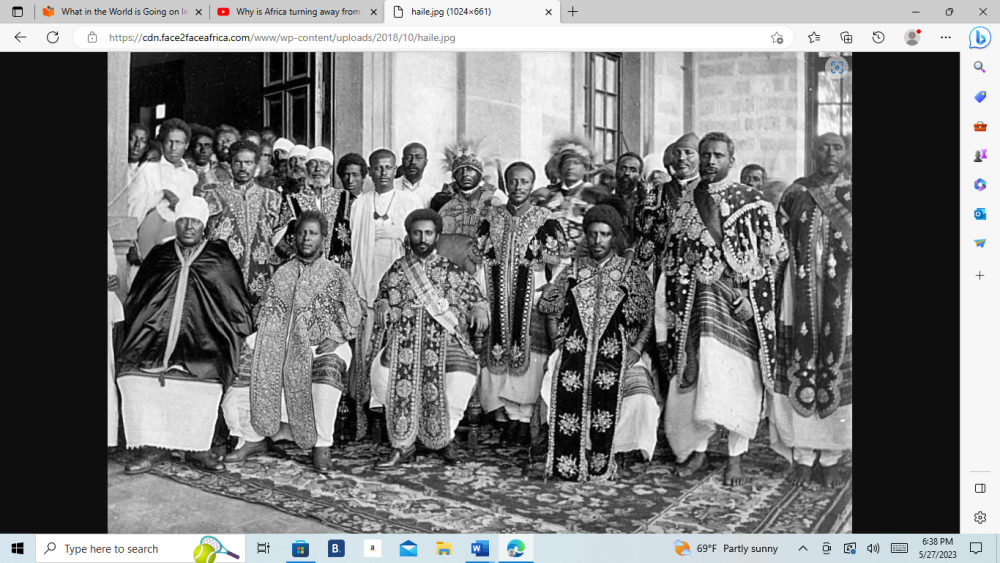
Task: Open Bing Chat from the toolbar
Action: (979, 37)
